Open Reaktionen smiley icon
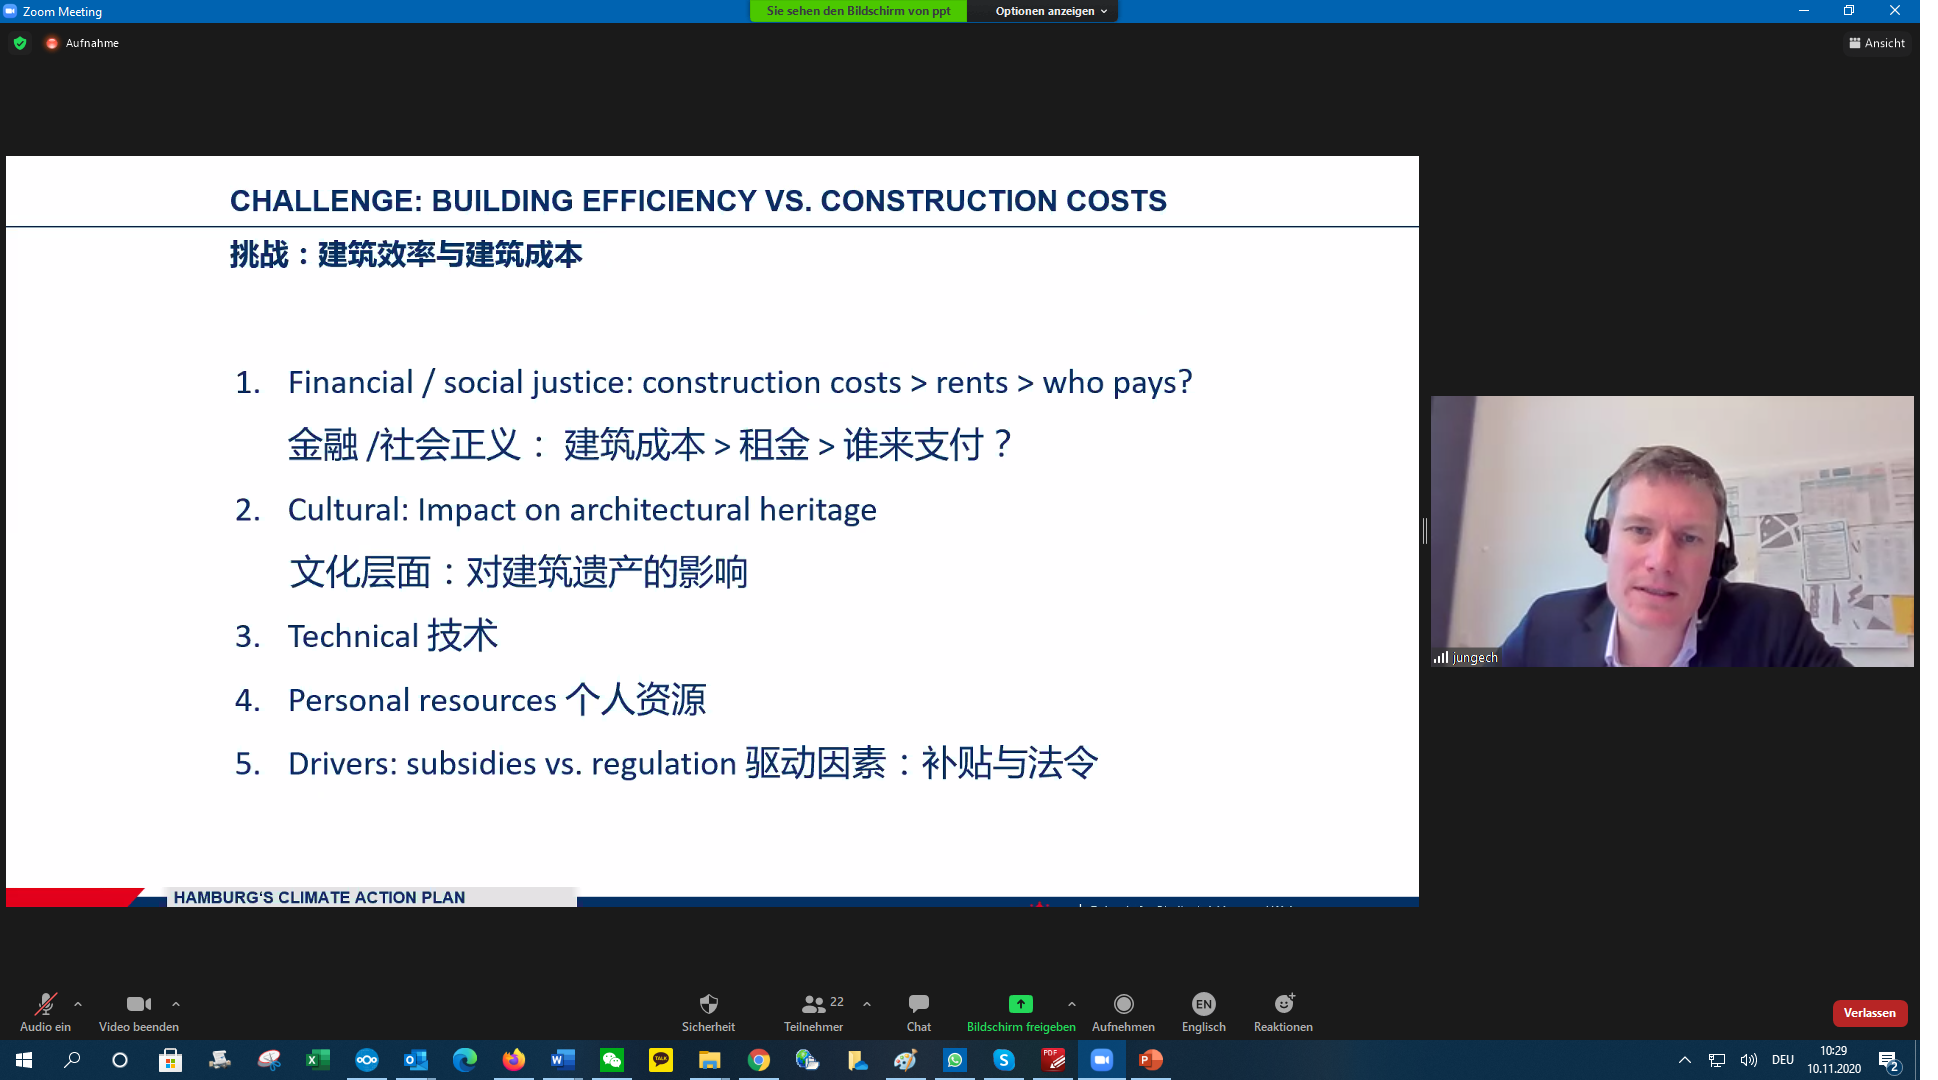This screenshot has width=1938, height=1080. coord(1283,1004)
